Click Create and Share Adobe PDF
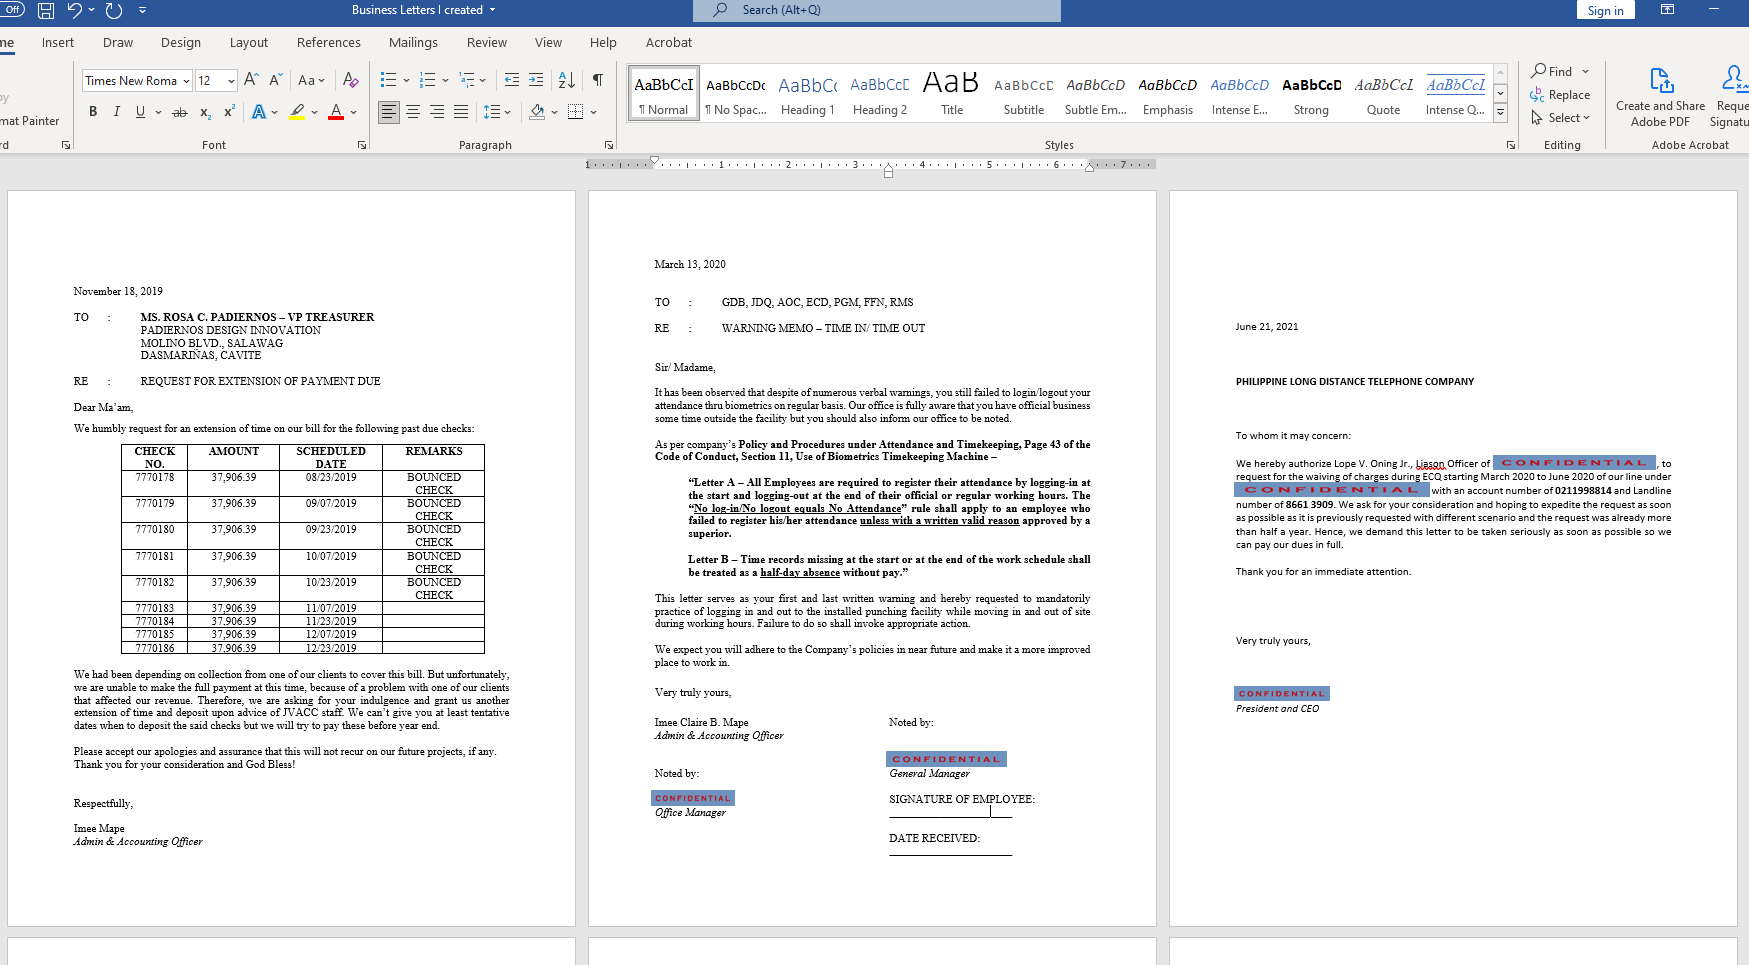The width and height of the screenshot is (1749, 965). click(1660, 98)
